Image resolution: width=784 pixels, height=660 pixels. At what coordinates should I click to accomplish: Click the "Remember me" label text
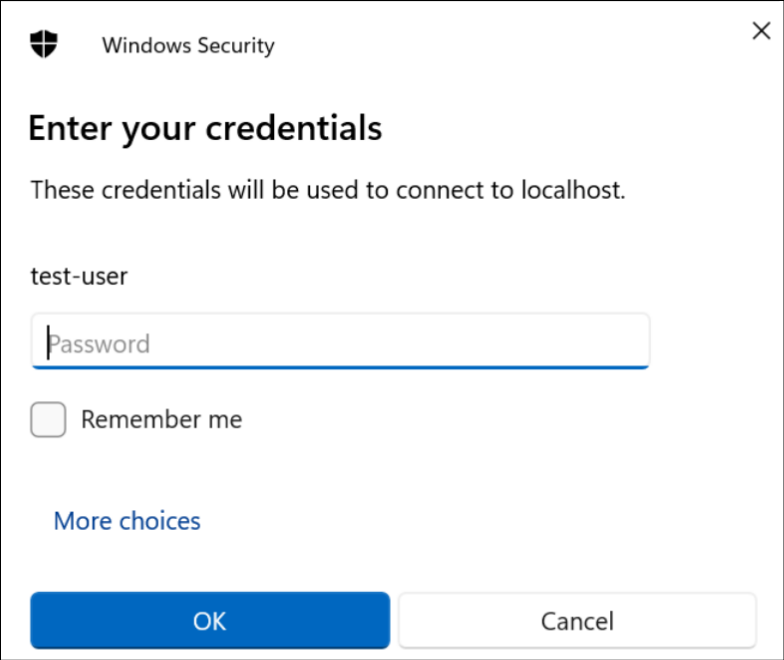[x=161, y=419]
